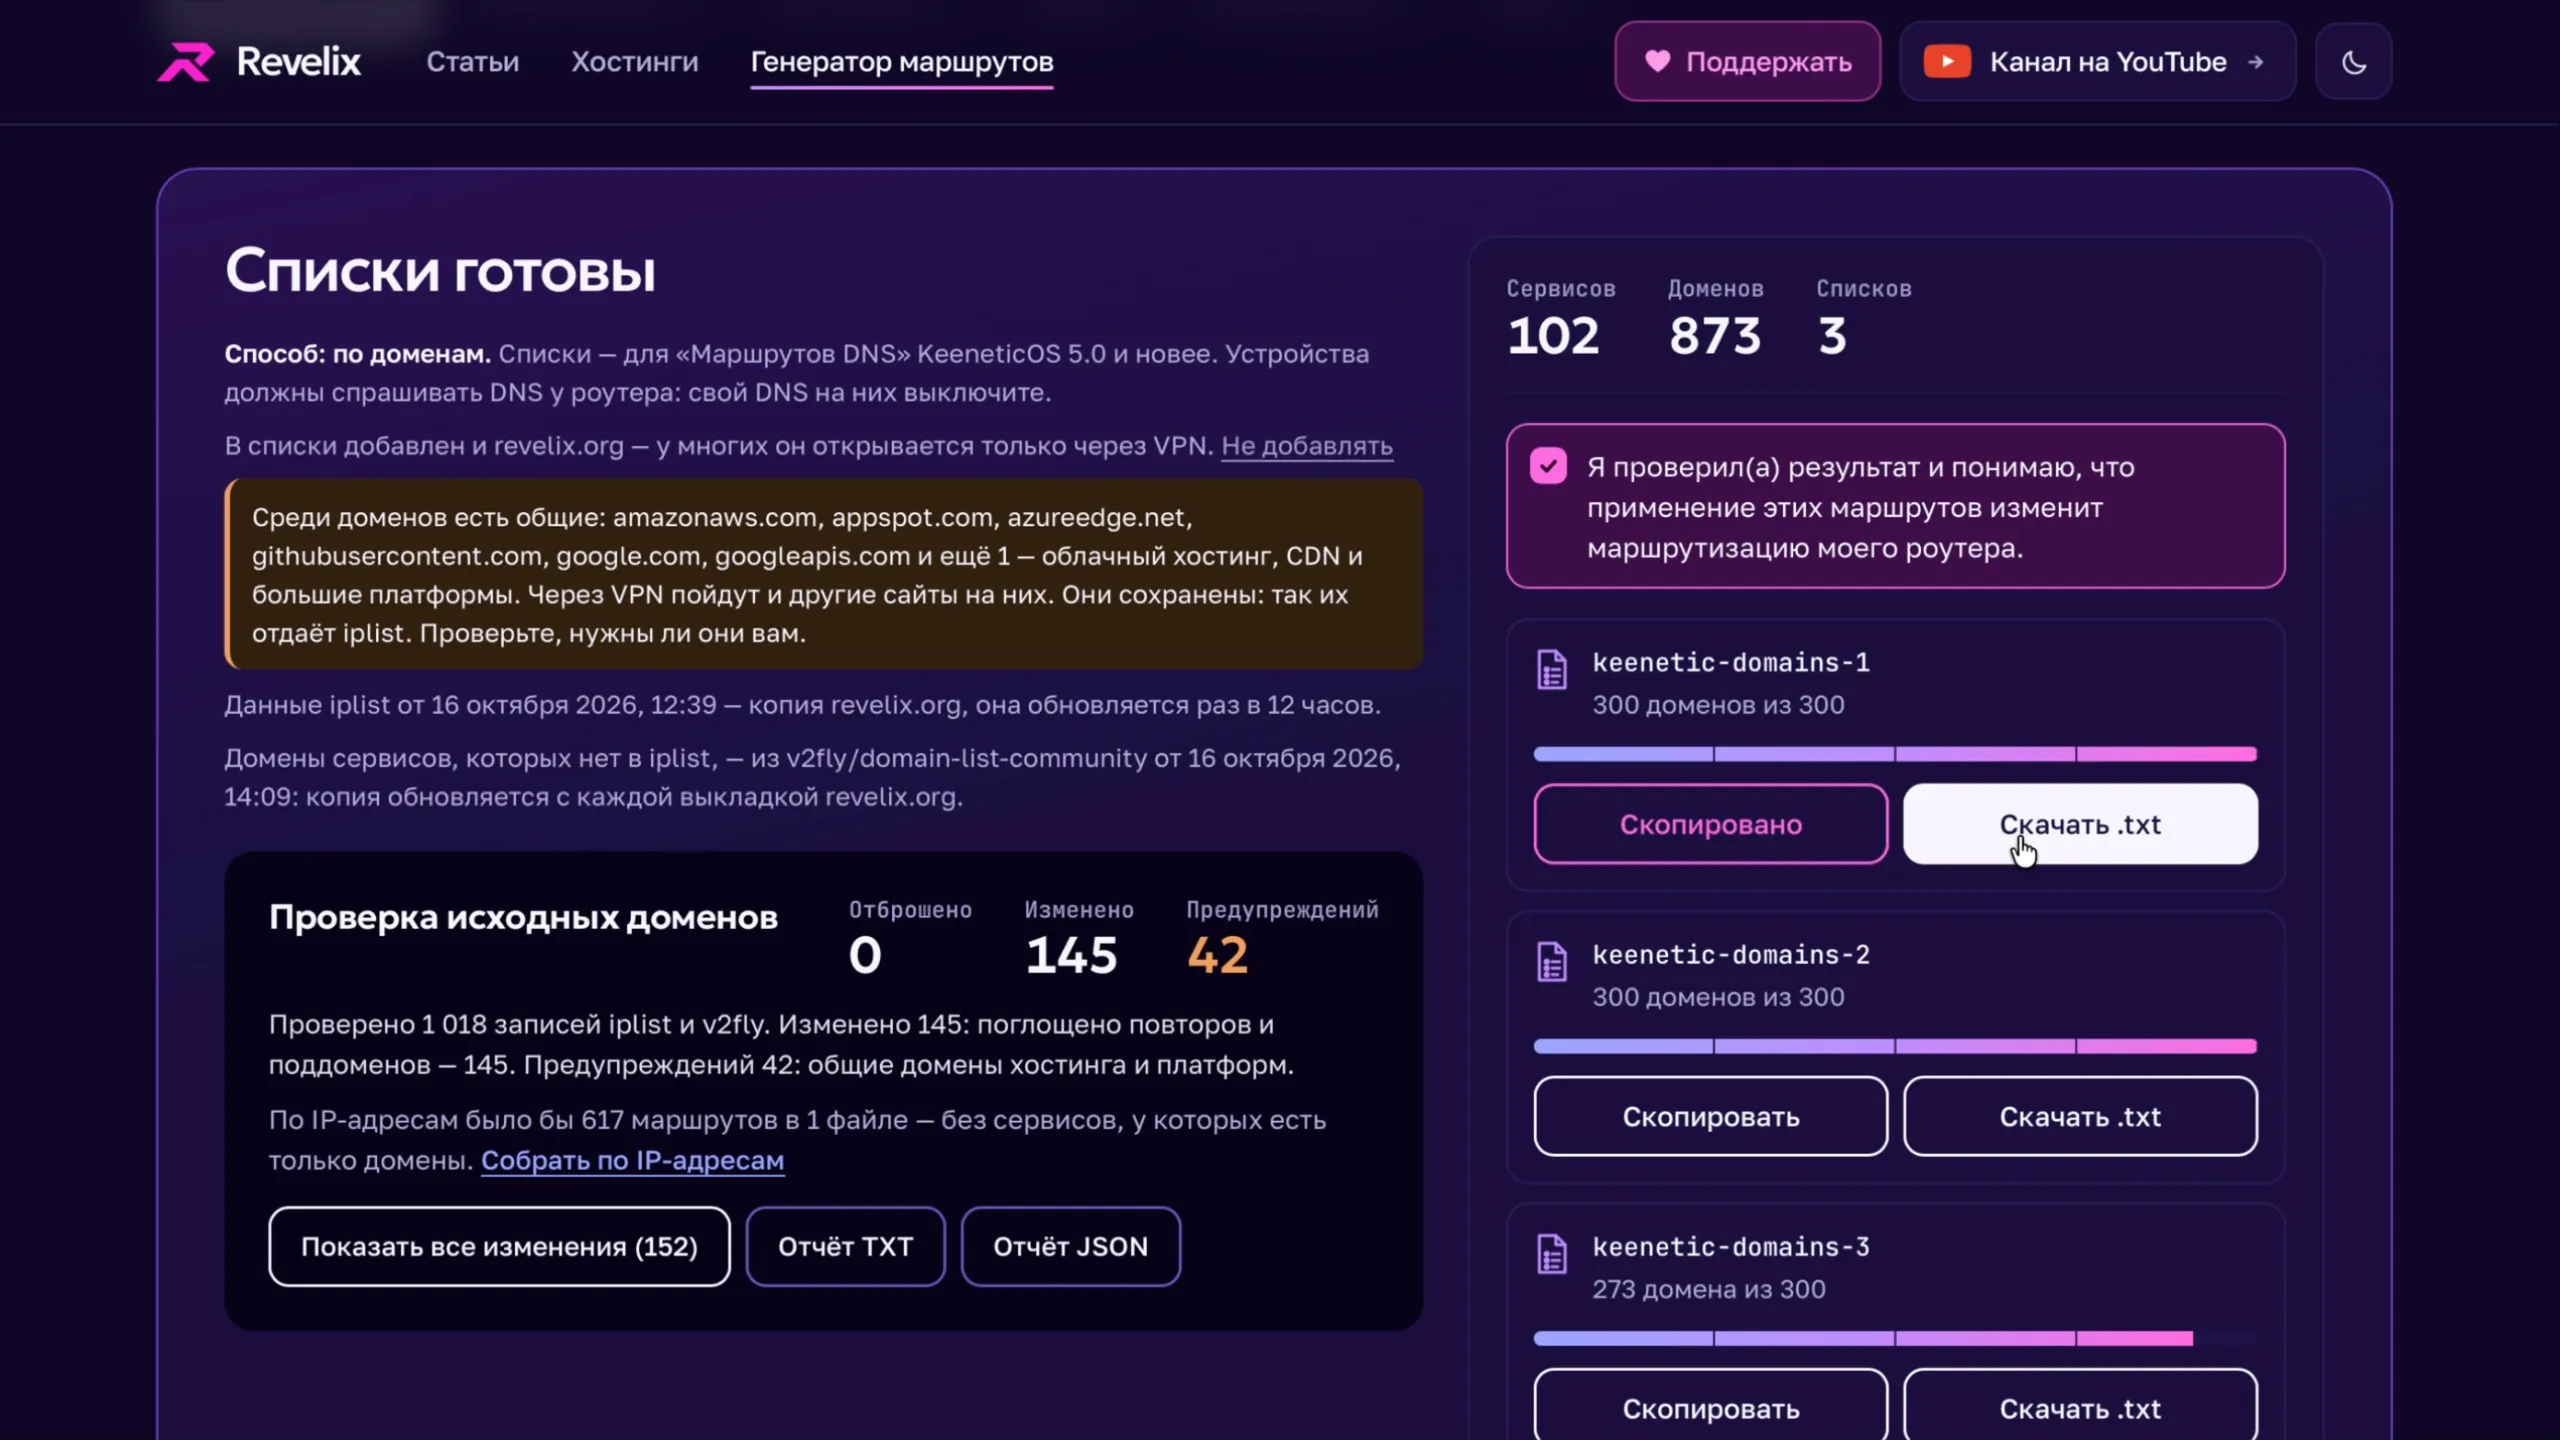The image size is (2560, 1440).
Task: Click the Предупреждений value '42'
Action: pos(1217,955)
